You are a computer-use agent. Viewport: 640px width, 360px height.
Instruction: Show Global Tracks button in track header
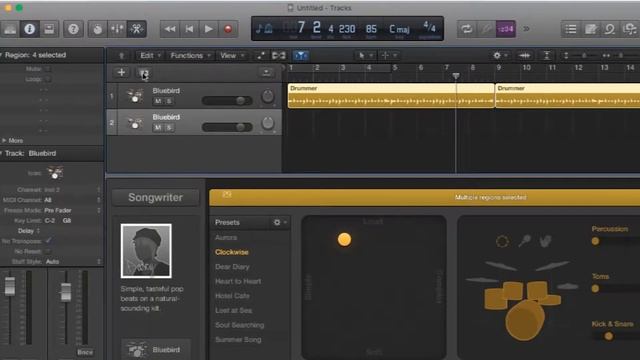tap(266, 73)
